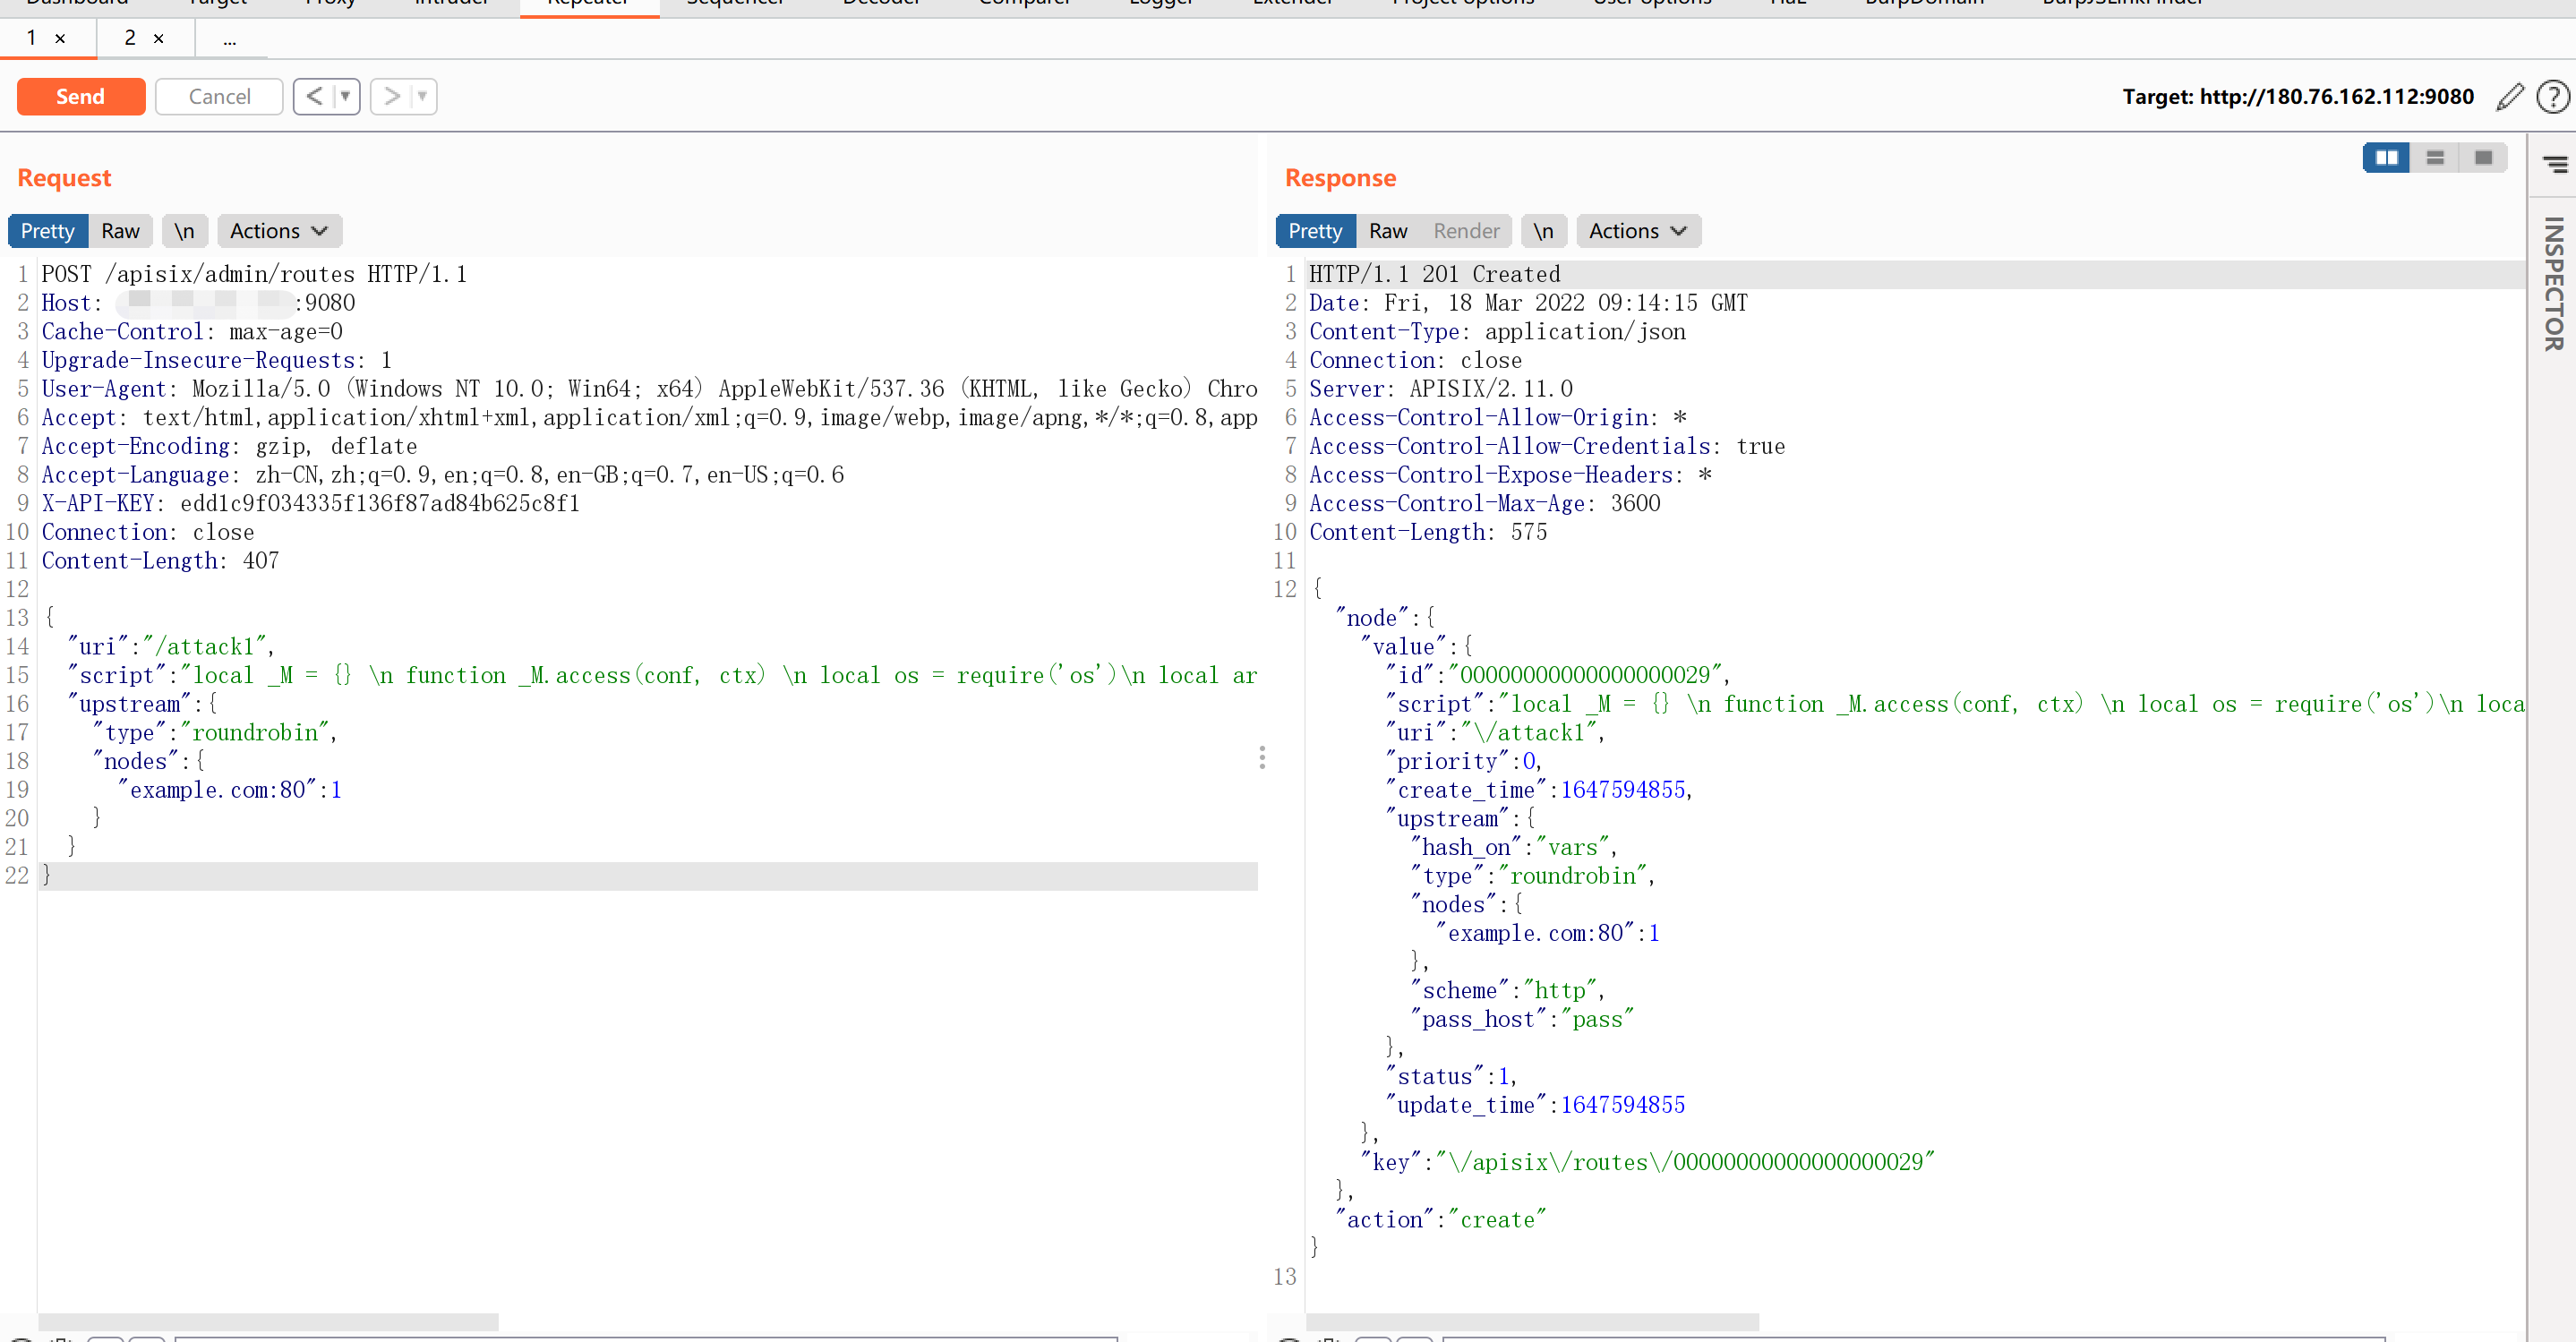
Task: Toggle non-printing characters in Response panel
Action: coord(1543,231)
